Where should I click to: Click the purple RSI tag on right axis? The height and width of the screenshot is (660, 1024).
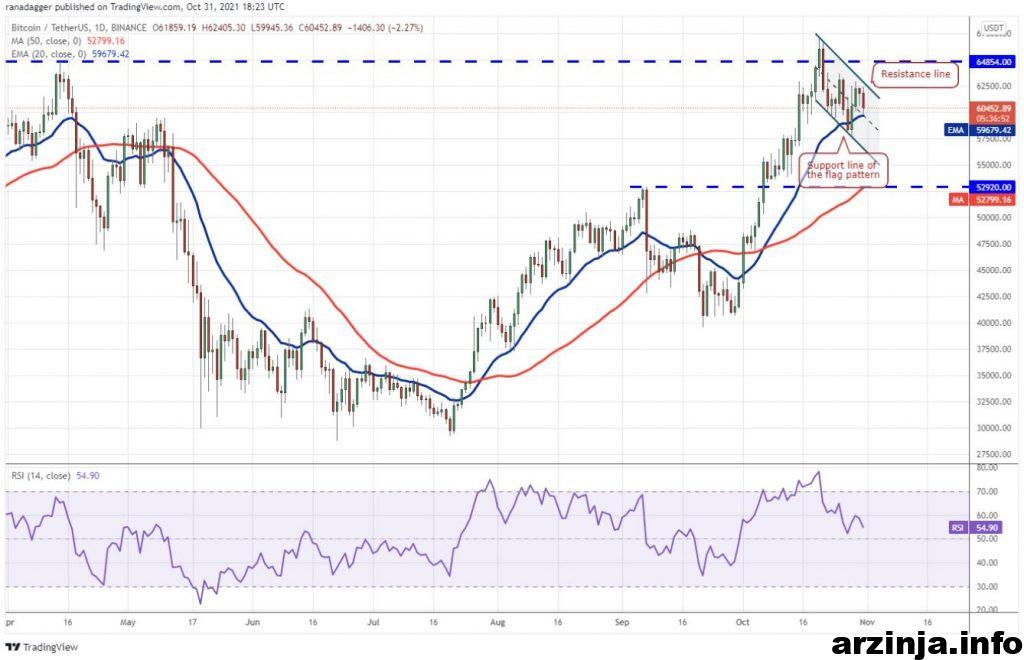click(x=955, y=526)
